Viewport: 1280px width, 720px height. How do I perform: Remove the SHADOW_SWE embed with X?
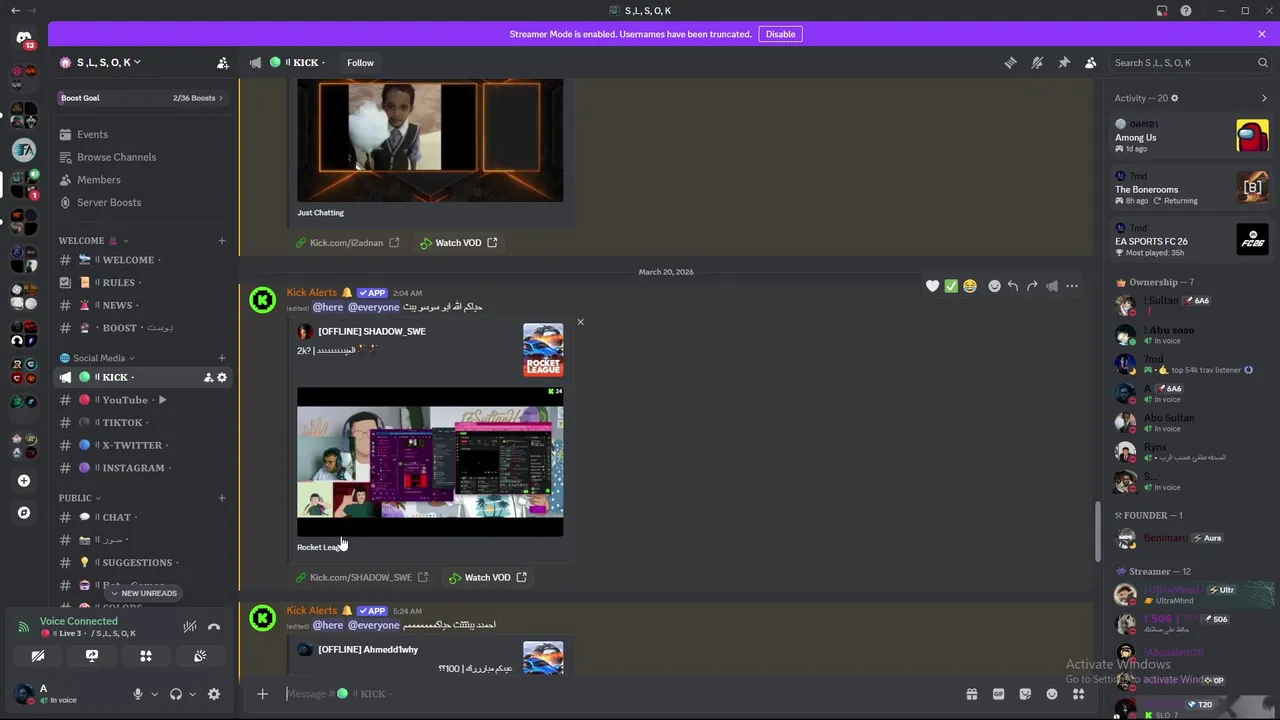(580, 322)
